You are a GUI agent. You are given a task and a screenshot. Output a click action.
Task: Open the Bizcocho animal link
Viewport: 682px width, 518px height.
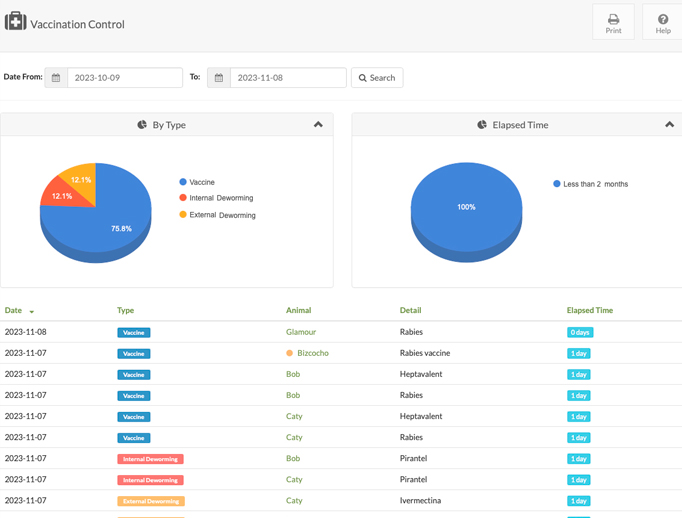pos(313,353)
